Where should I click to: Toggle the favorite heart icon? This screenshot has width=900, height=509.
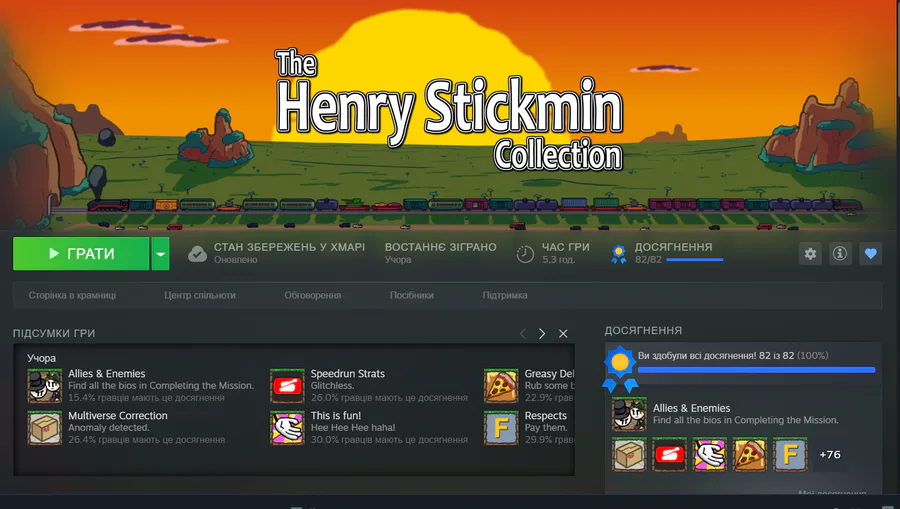pyautogui.click(x=870, y=254)
